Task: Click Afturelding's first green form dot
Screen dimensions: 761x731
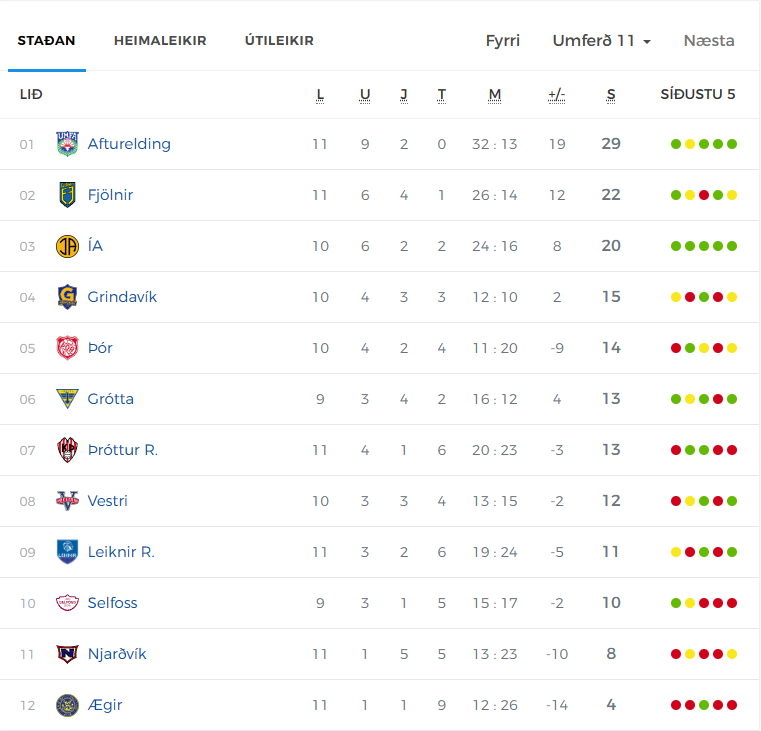Action: (676, 144)
